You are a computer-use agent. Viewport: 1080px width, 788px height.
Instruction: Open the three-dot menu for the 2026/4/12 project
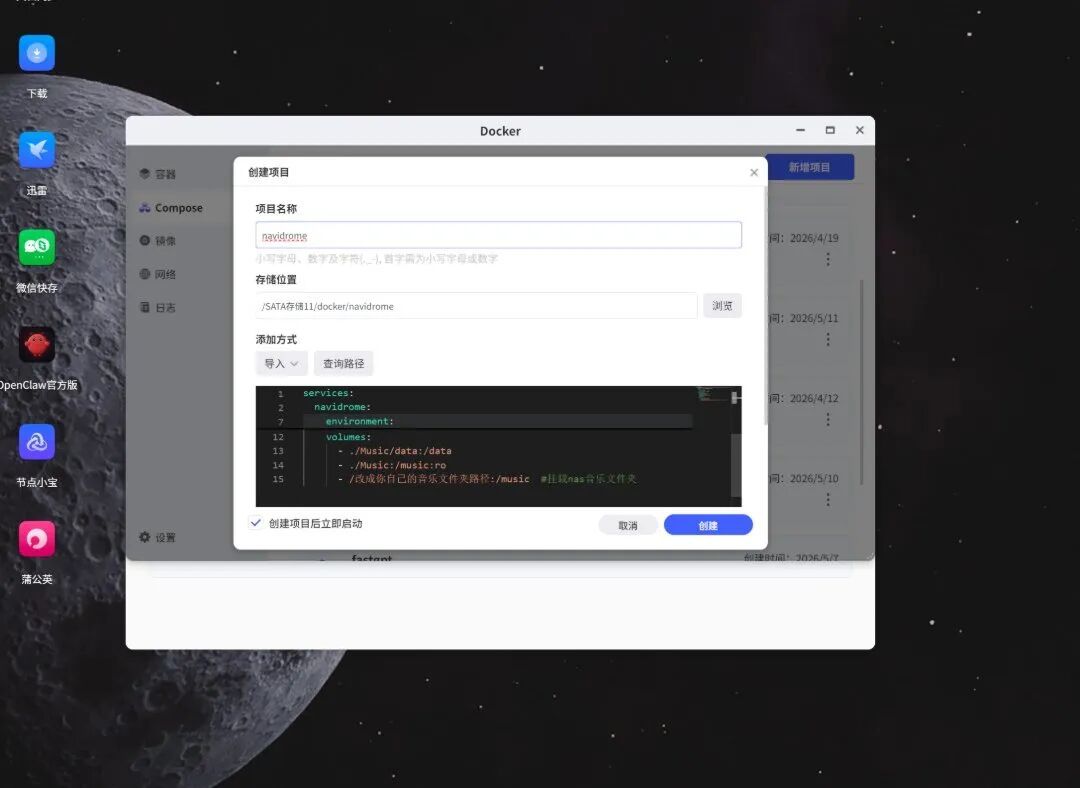828,419
